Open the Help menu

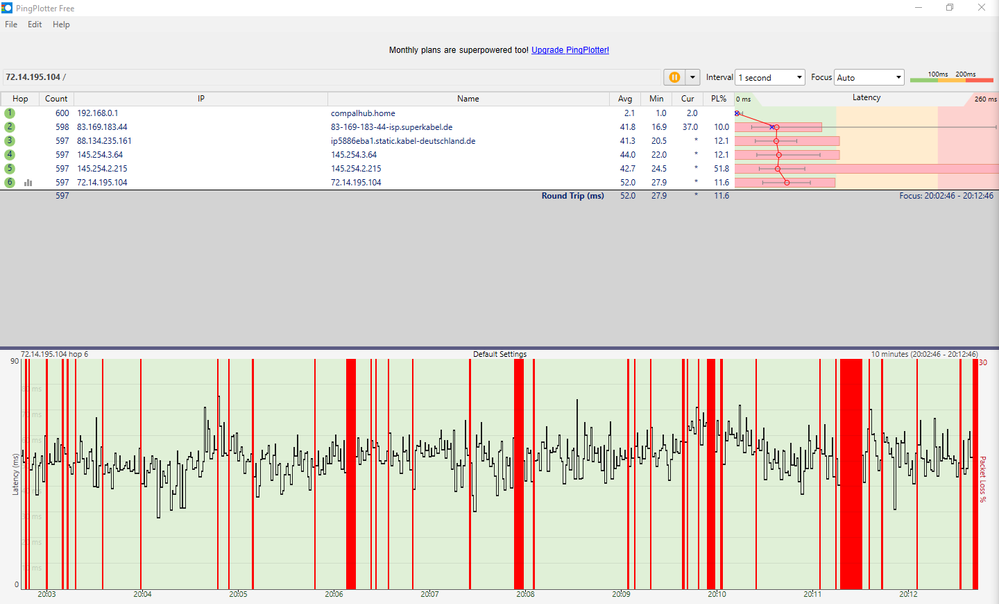pyautogui.click(x=61, y=24)
